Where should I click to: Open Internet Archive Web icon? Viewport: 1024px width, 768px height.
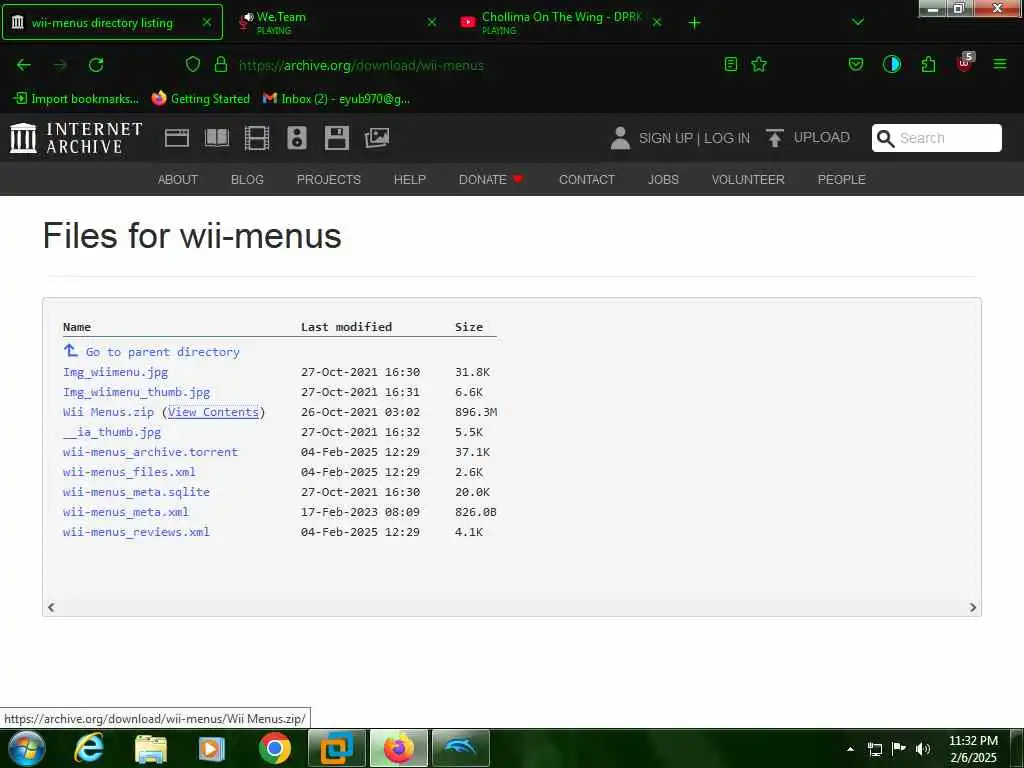[176, 138]
